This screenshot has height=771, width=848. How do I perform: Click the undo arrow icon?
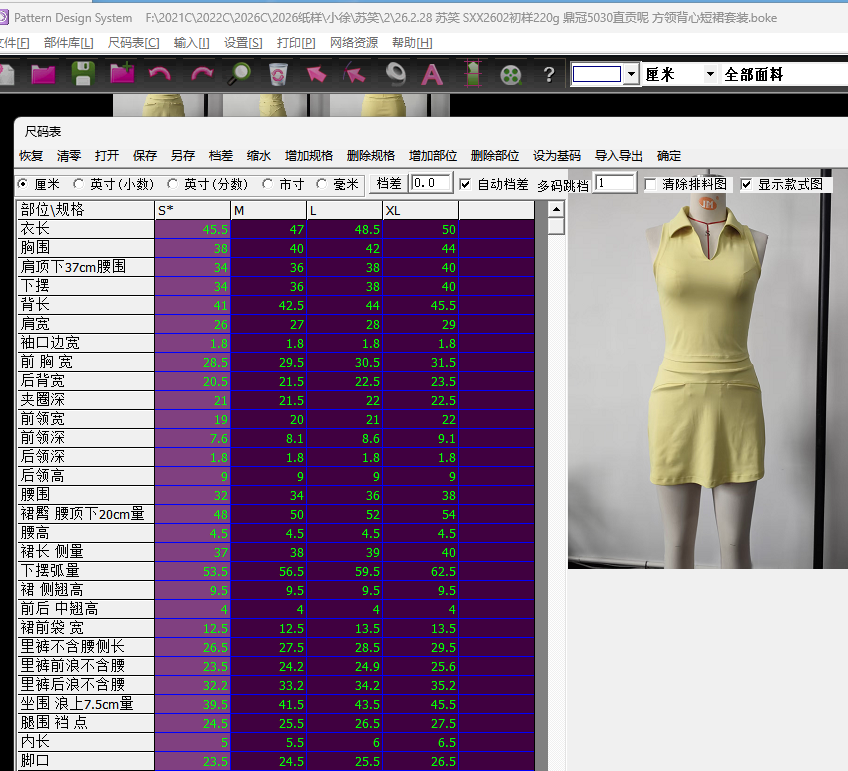(159, 74)
